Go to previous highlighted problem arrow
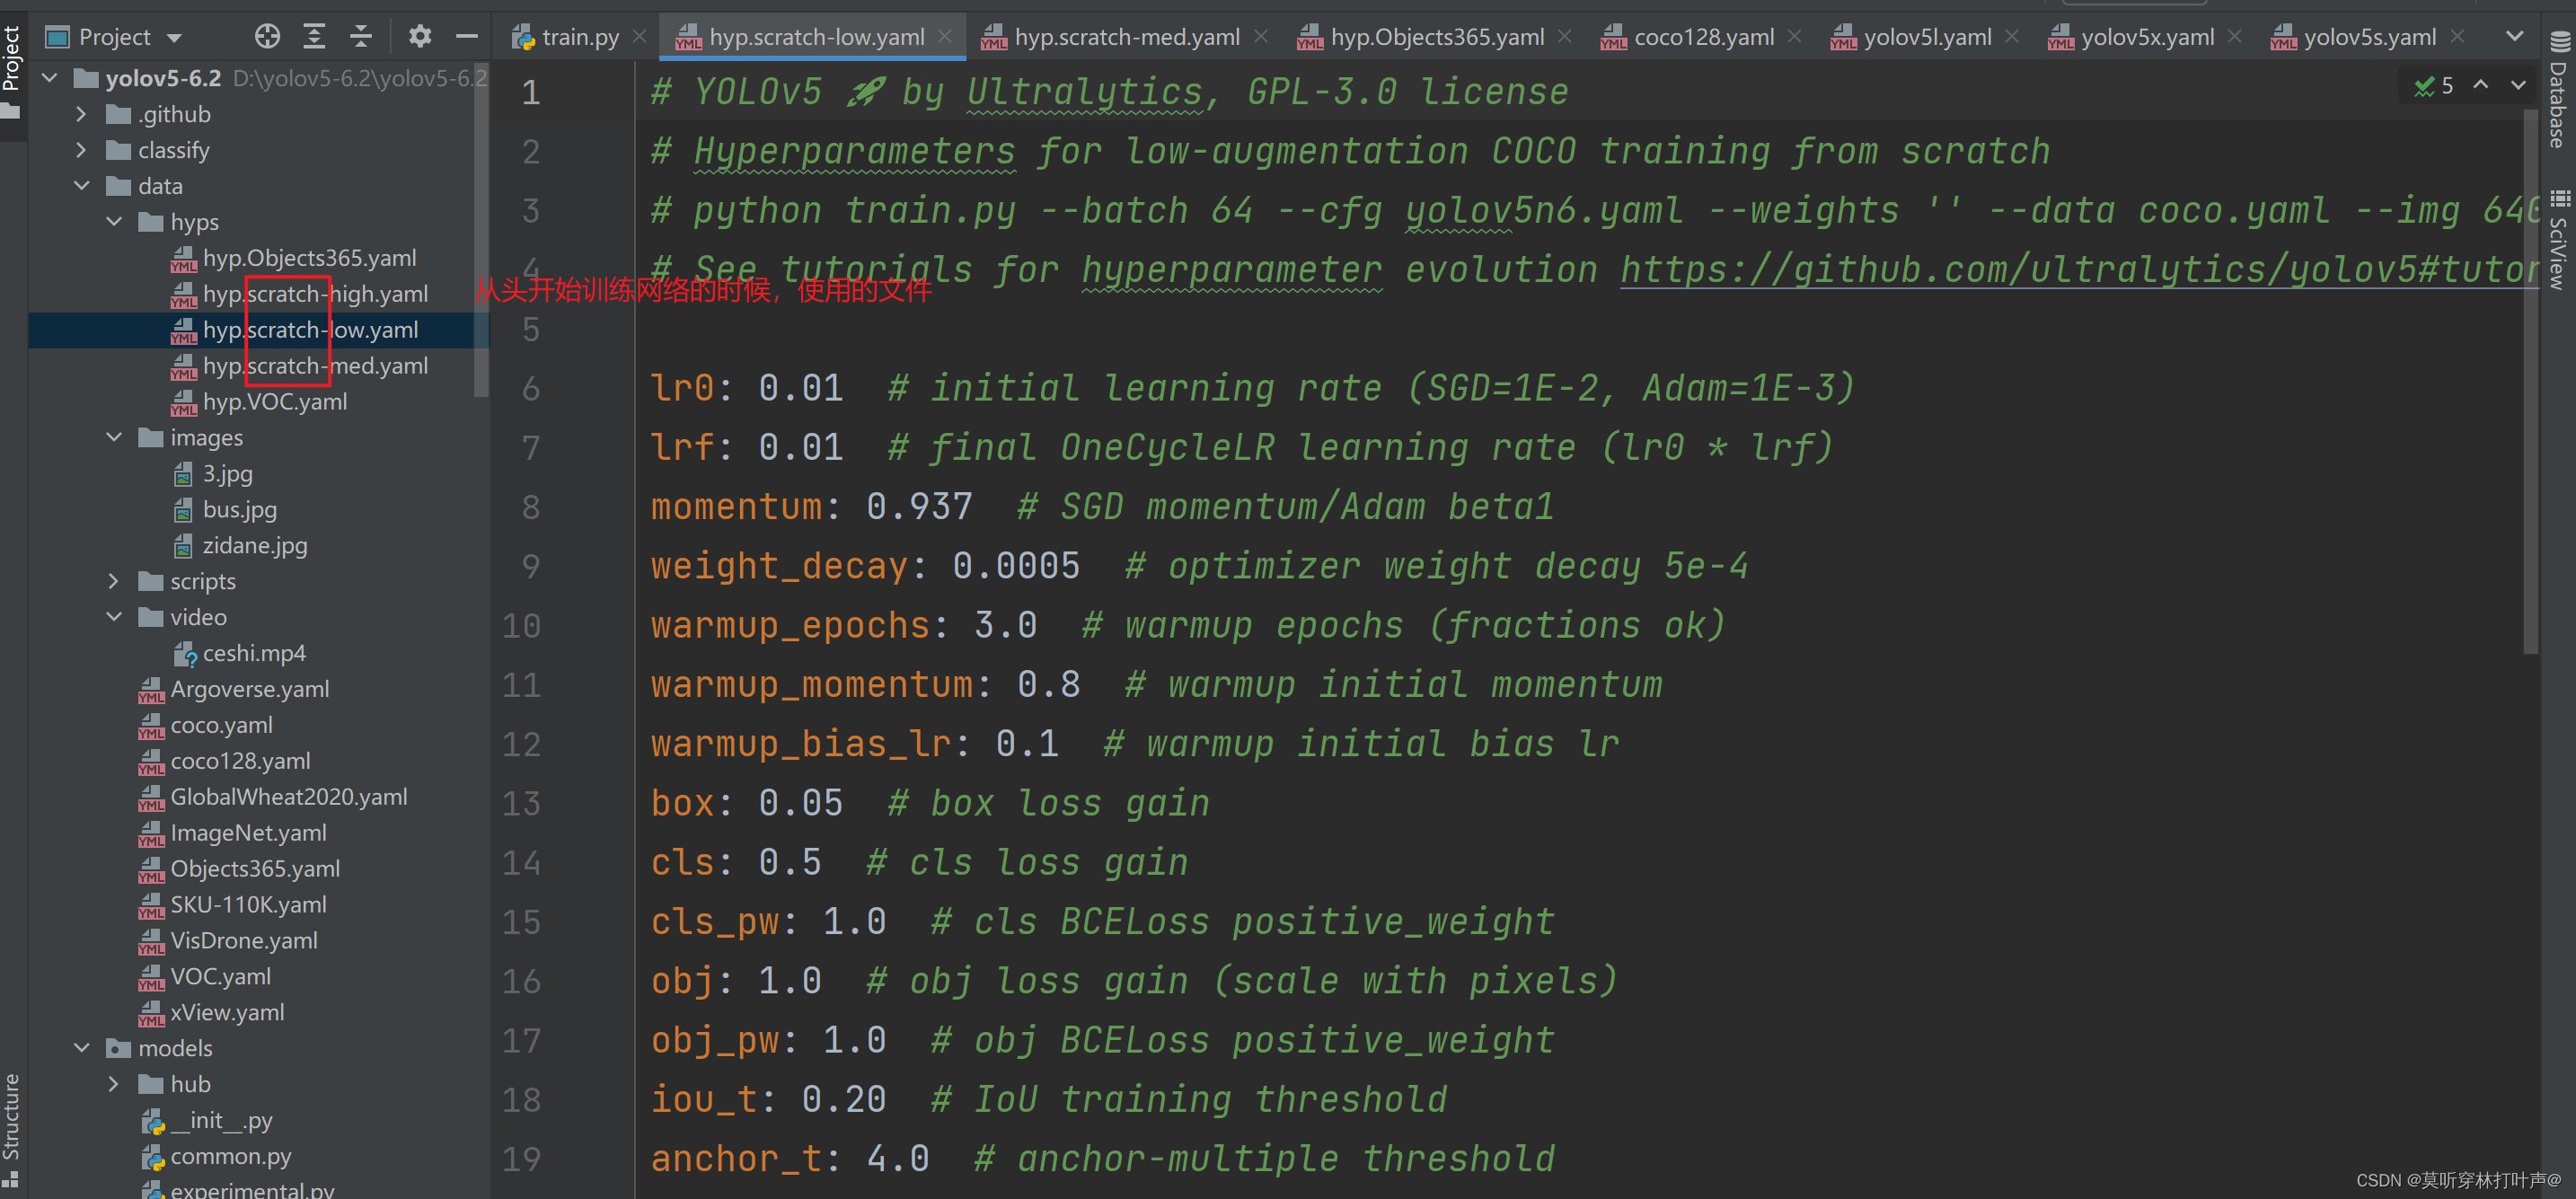This screenshot has width=2576, height=1199. click(2481, 86)
